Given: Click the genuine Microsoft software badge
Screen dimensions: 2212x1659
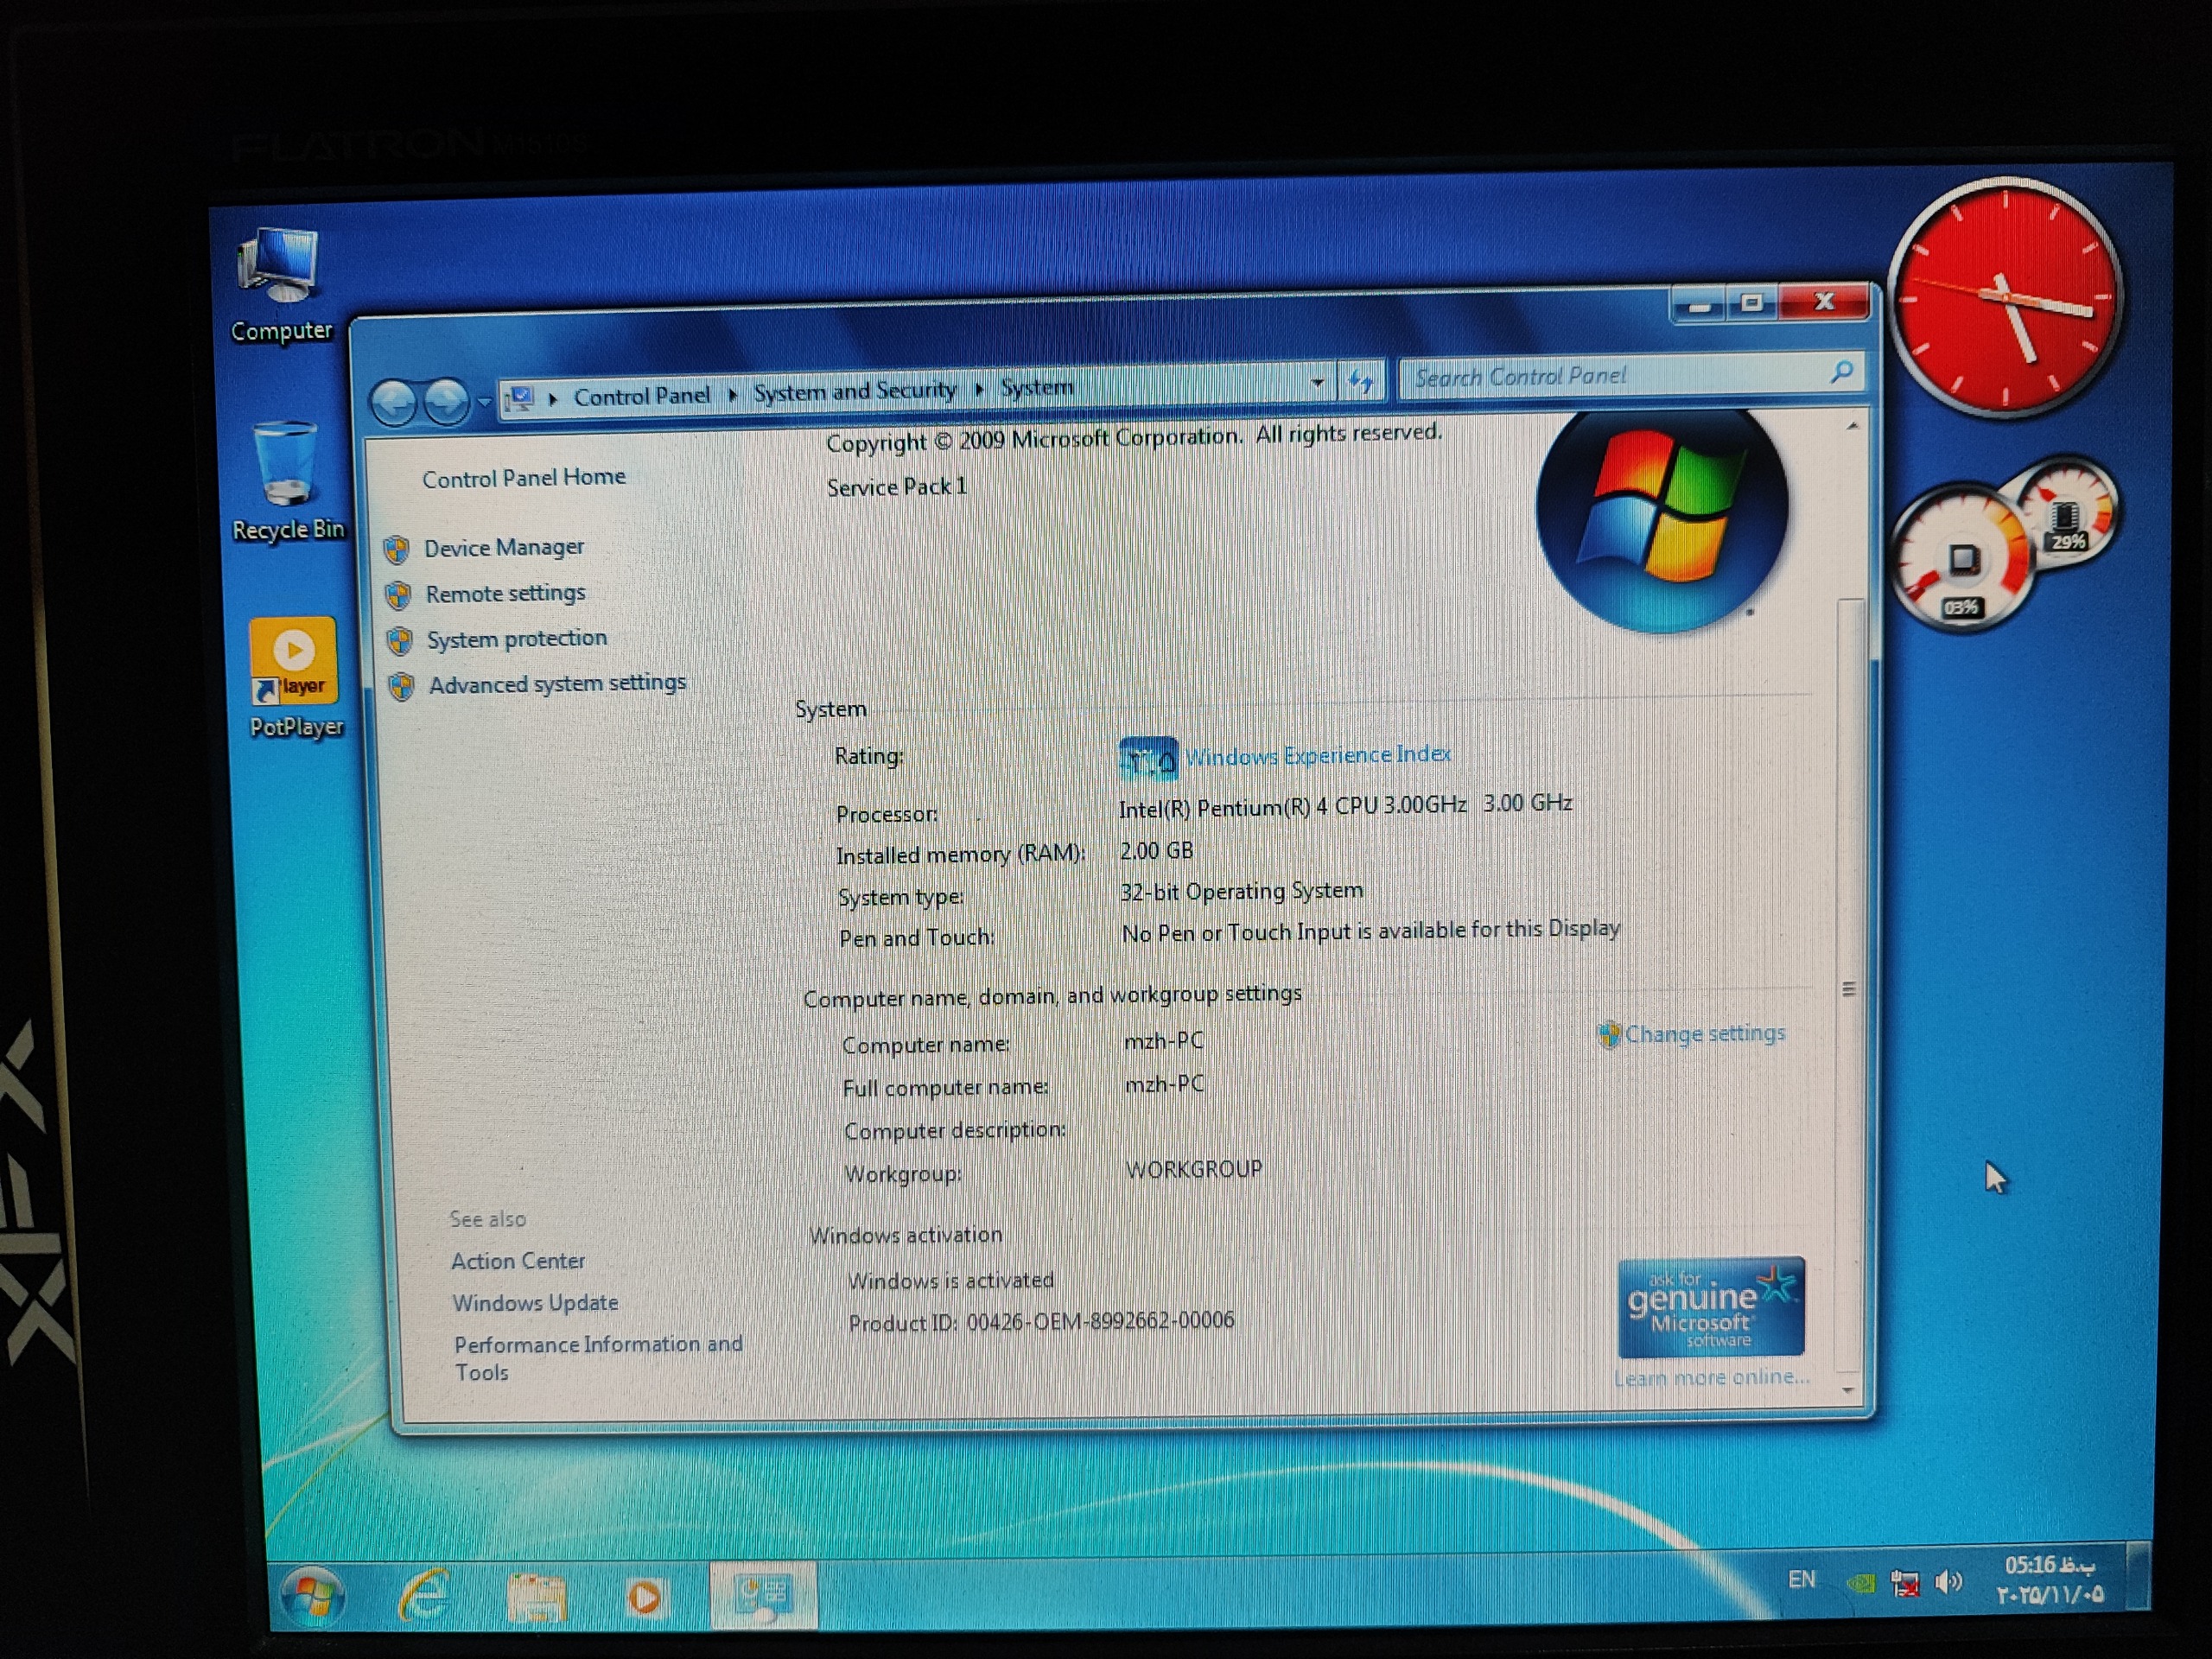Looking at the screenshot, I should pyautogui.click(x=1711, y=1307).
